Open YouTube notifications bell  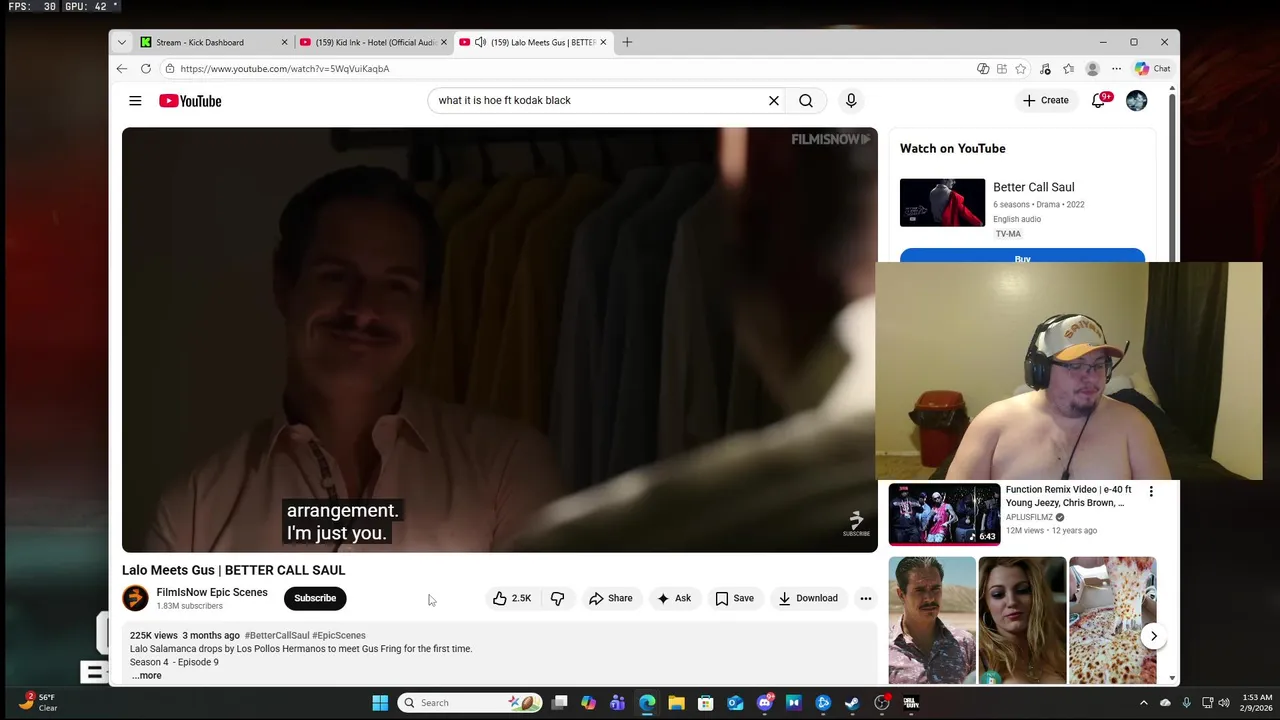coord(1099,100)
